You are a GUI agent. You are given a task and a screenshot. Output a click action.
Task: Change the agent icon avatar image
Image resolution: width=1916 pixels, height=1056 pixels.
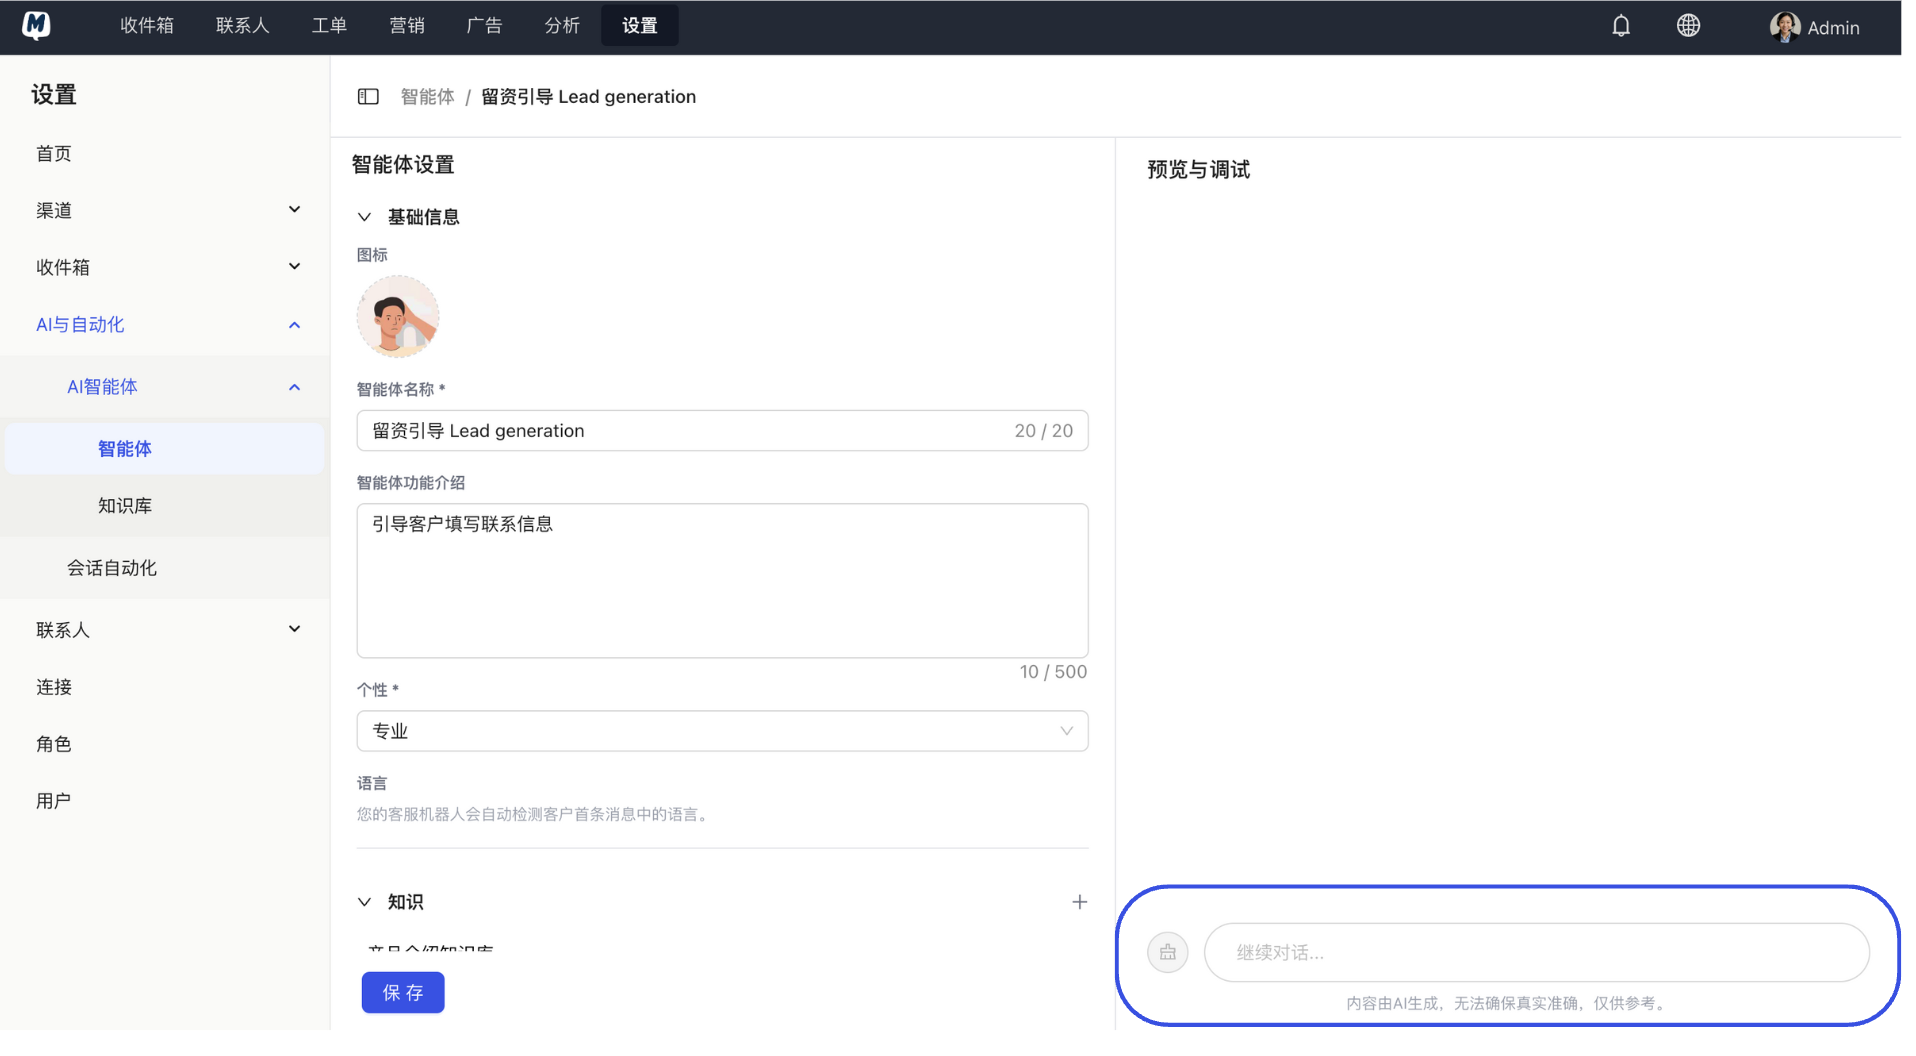(x=398, y=316)
